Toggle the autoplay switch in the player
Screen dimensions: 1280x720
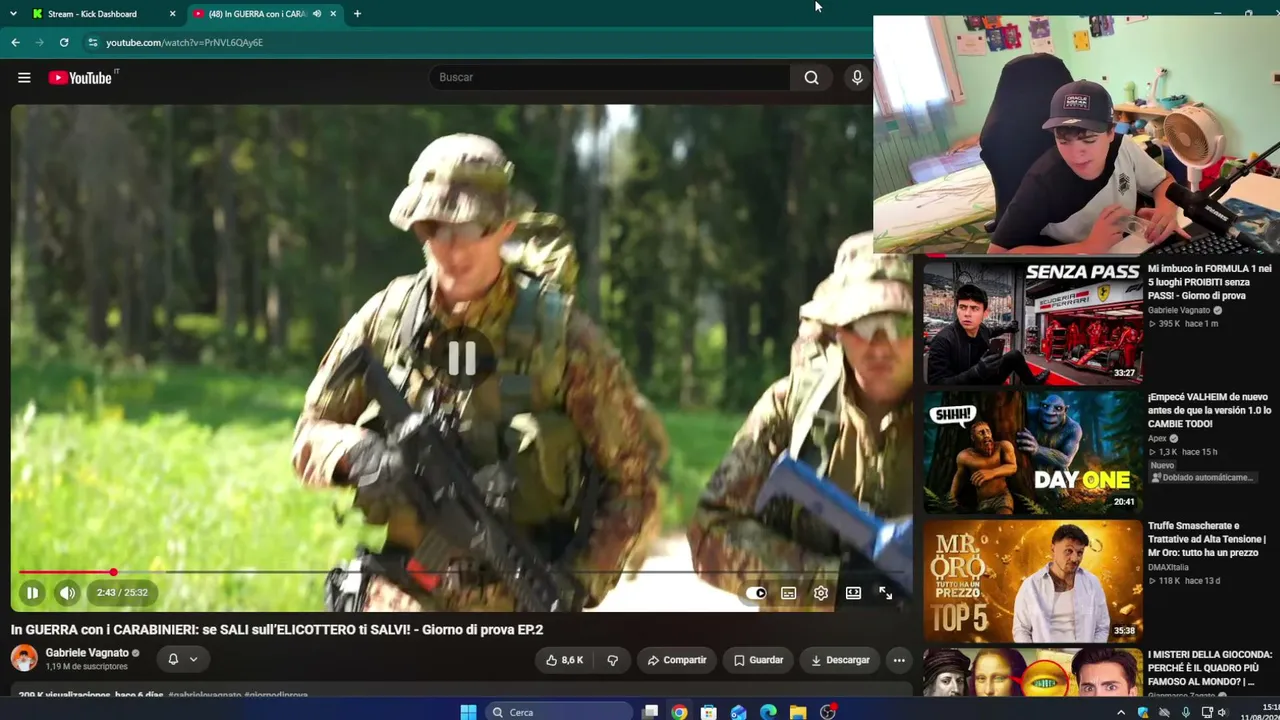(x=757, y=593)
